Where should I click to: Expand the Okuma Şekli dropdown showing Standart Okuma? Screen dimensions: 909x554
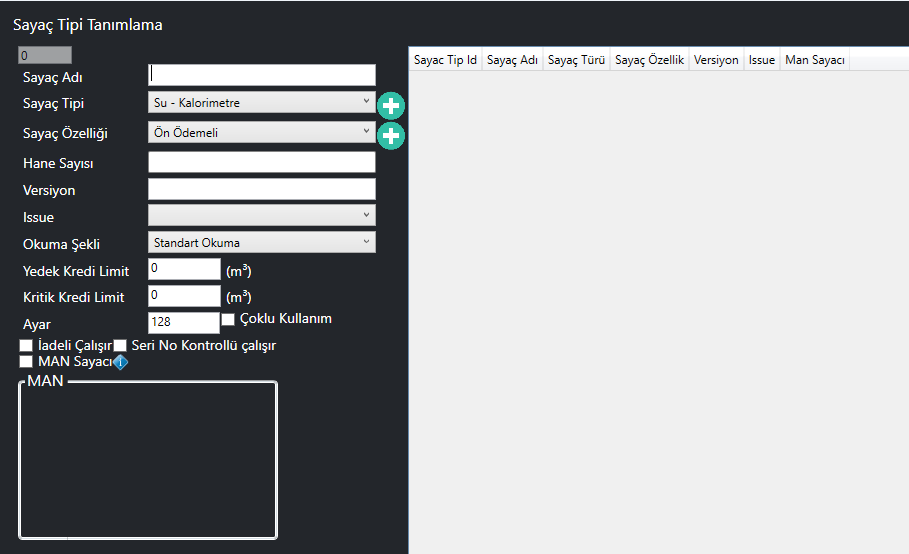261,242
